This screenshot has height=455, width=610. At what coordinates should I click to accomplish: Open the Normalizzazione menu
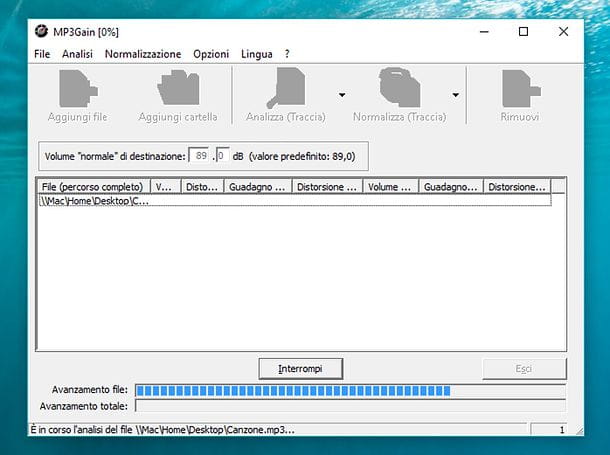point(143,54)
